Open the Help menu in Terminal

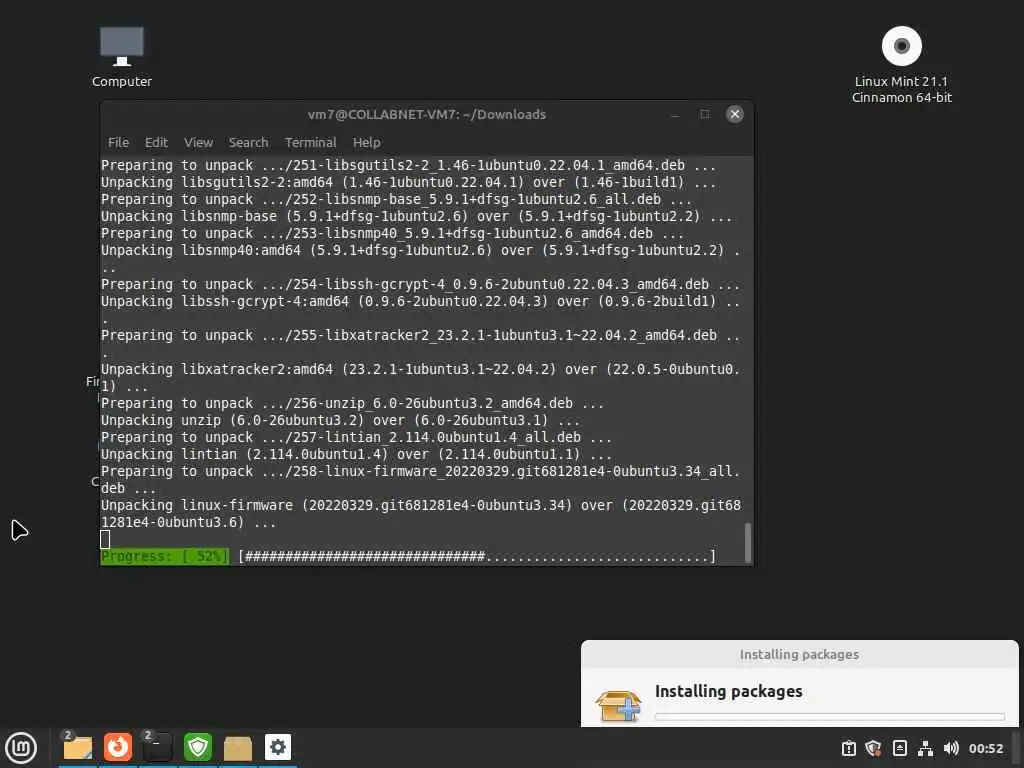point(366,142)
